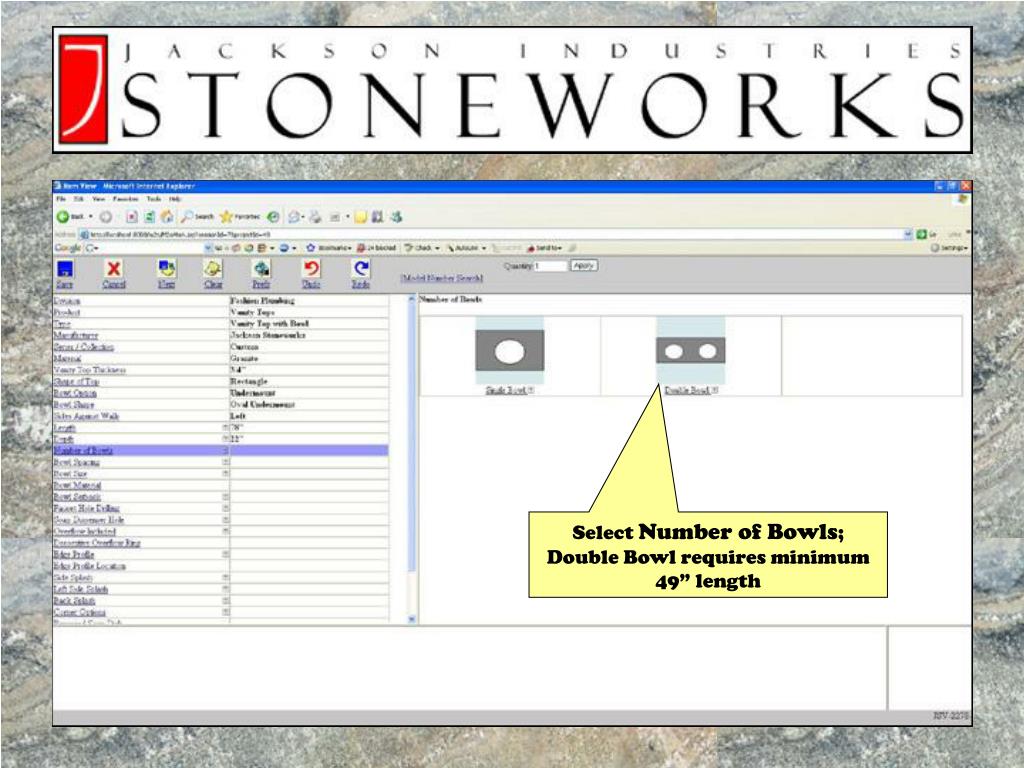This screenshot has width=1024, height=768.
Task: Click the Bowl Spacing attribute link
Action: (77, 462)
